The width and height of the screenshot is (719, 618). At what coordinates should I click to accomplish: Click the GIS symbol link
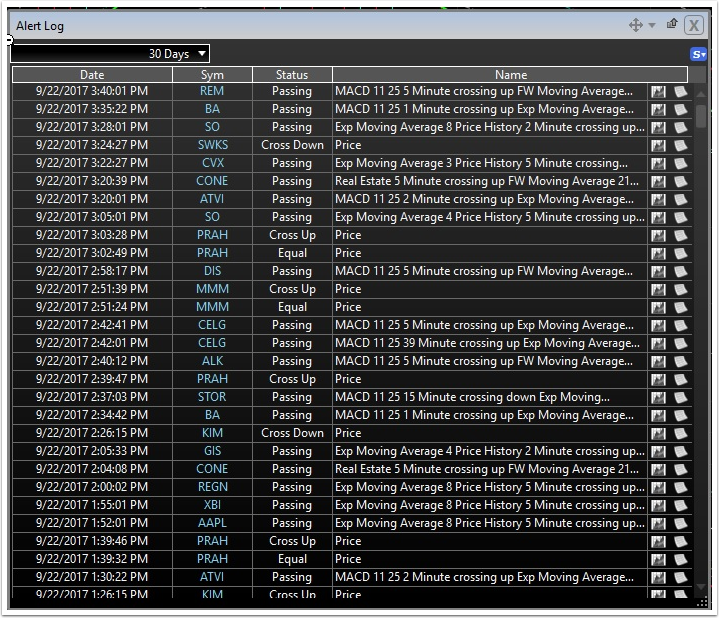click(212, 451)
